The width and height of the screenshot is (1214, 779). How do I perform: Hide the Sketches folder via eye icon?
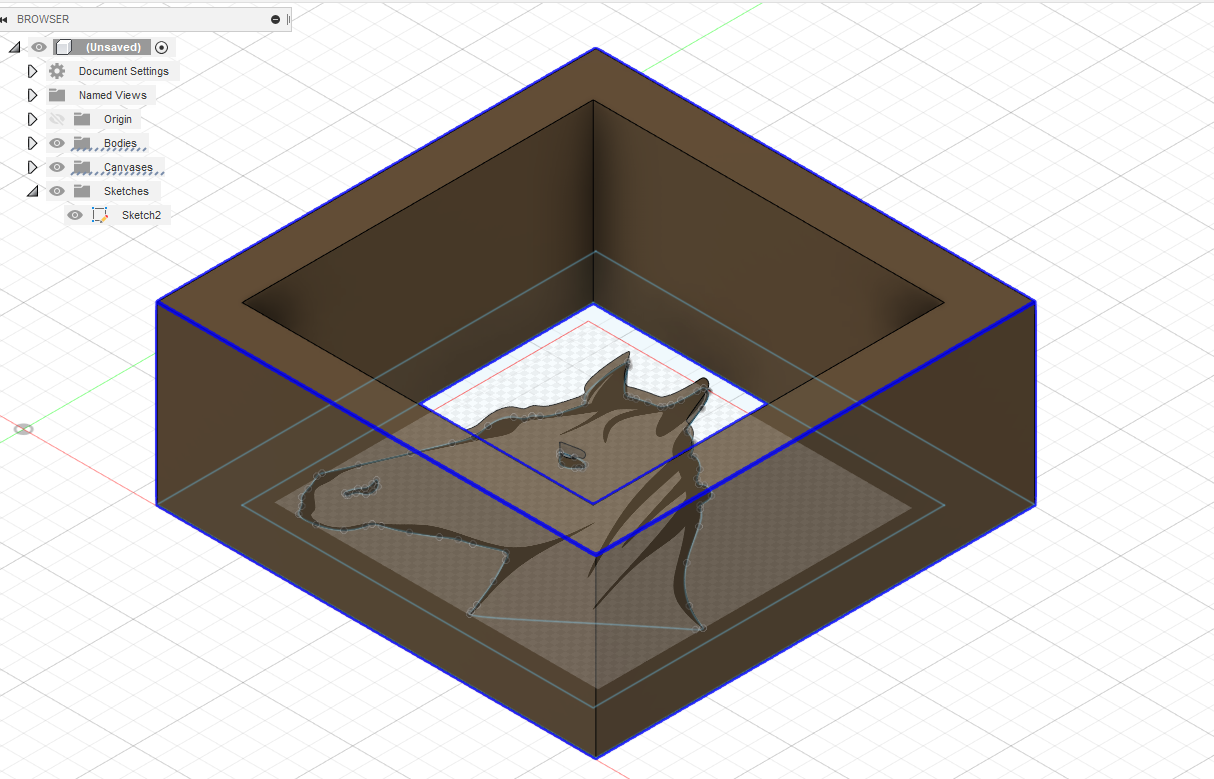[57, 191]
